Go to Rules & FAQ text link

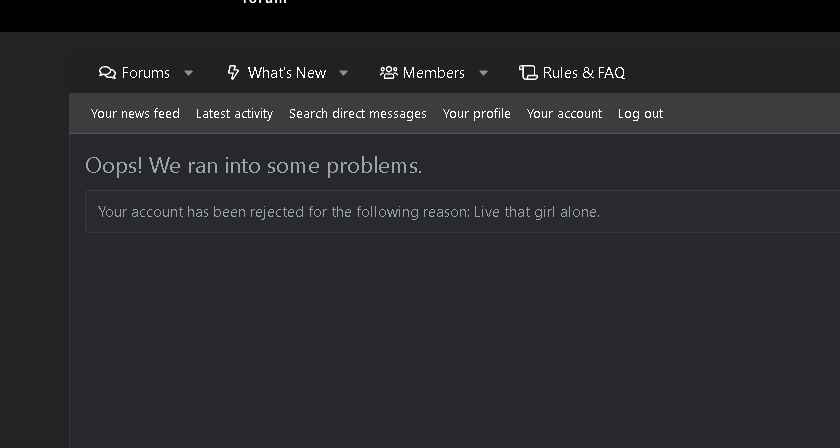(x=584, y=73)
